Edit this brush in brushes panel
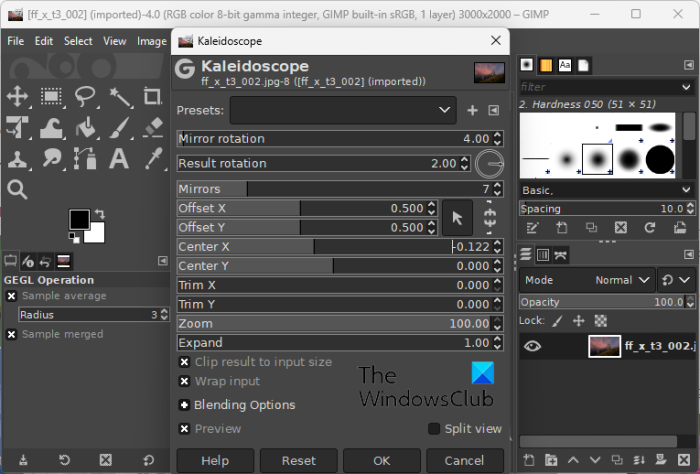Screen dimensions: 700x474 tap(532, 228)
